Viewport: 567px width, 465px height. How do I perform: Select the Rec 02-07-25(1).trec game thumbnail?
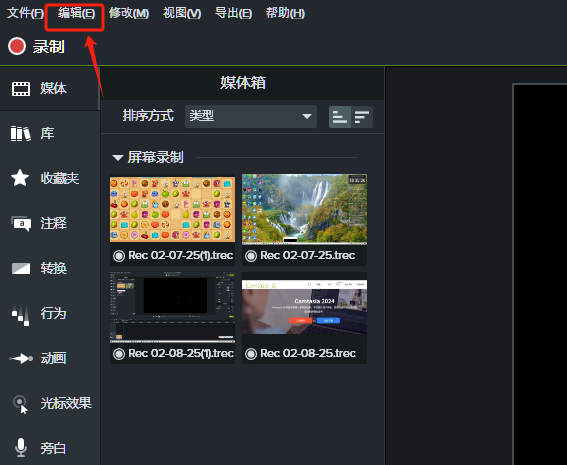[172, 209]
